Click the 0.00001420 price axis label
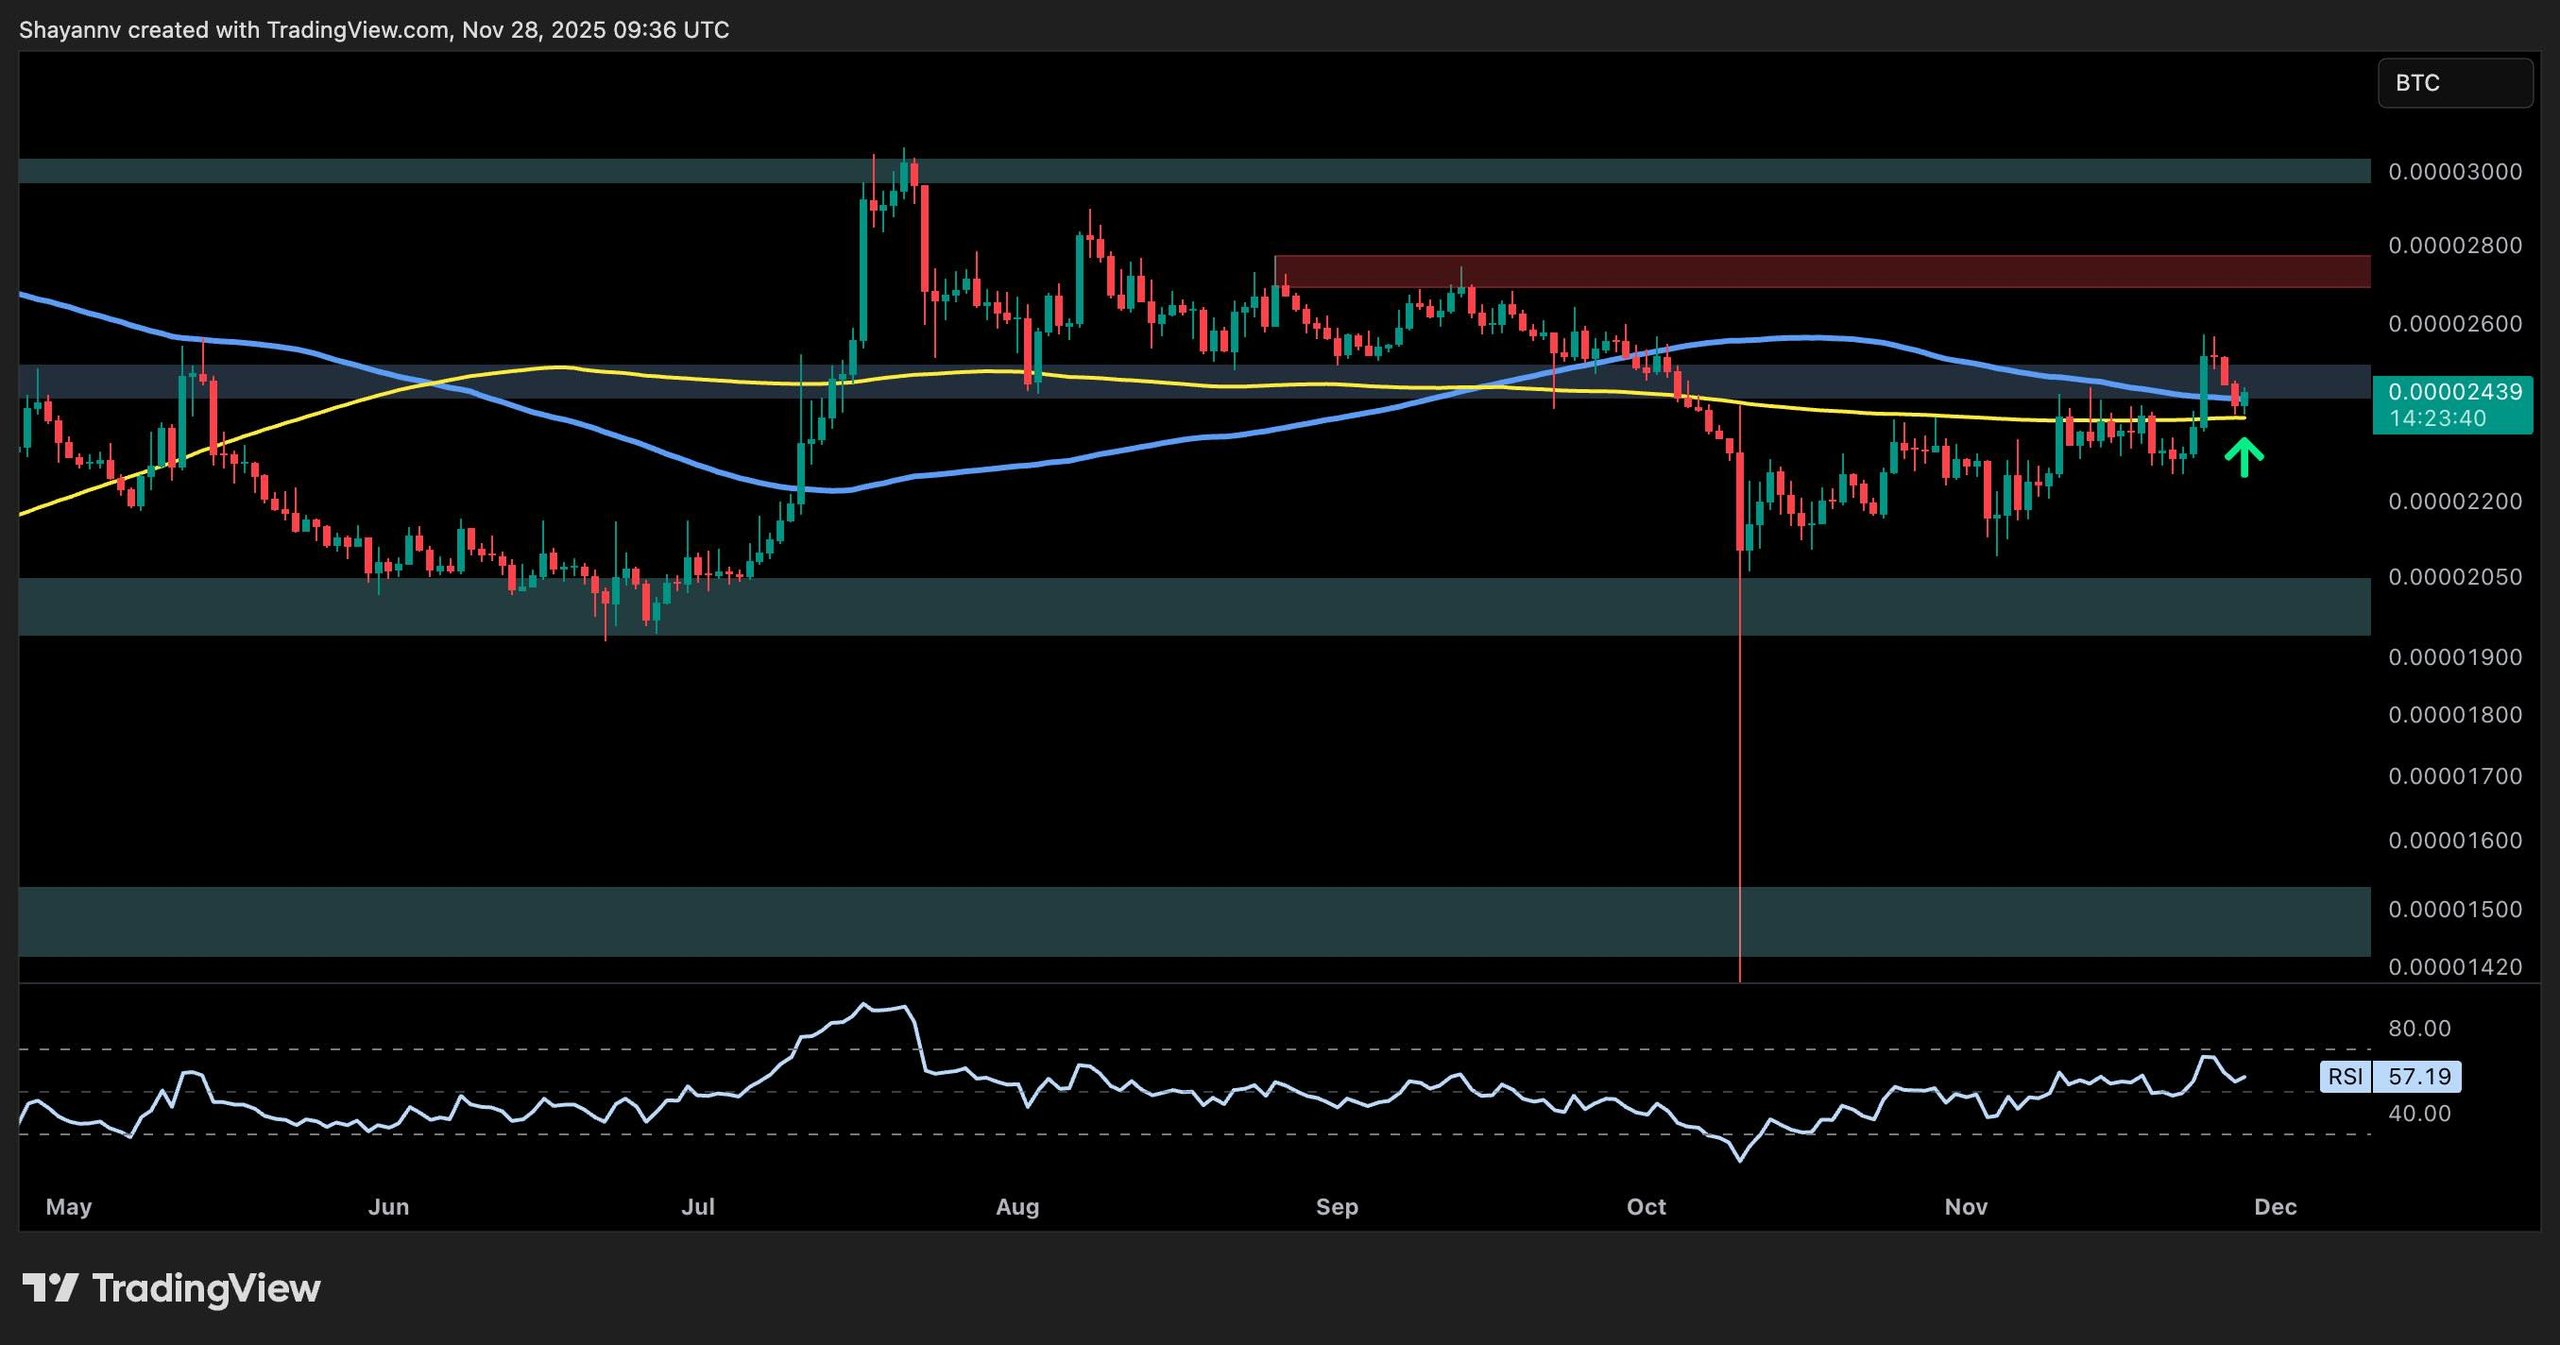 (x=2455, y=967)
